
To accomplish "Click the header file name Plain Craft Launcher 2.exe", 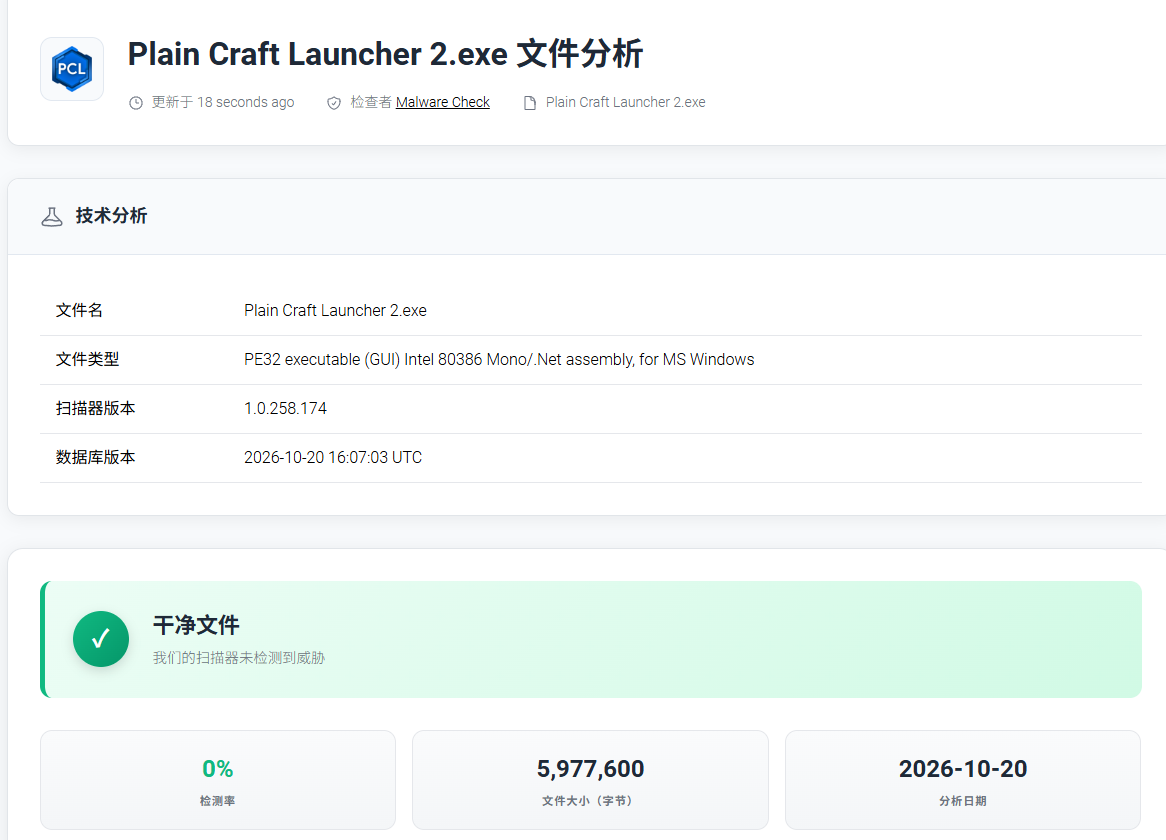I will click(625, 102).
